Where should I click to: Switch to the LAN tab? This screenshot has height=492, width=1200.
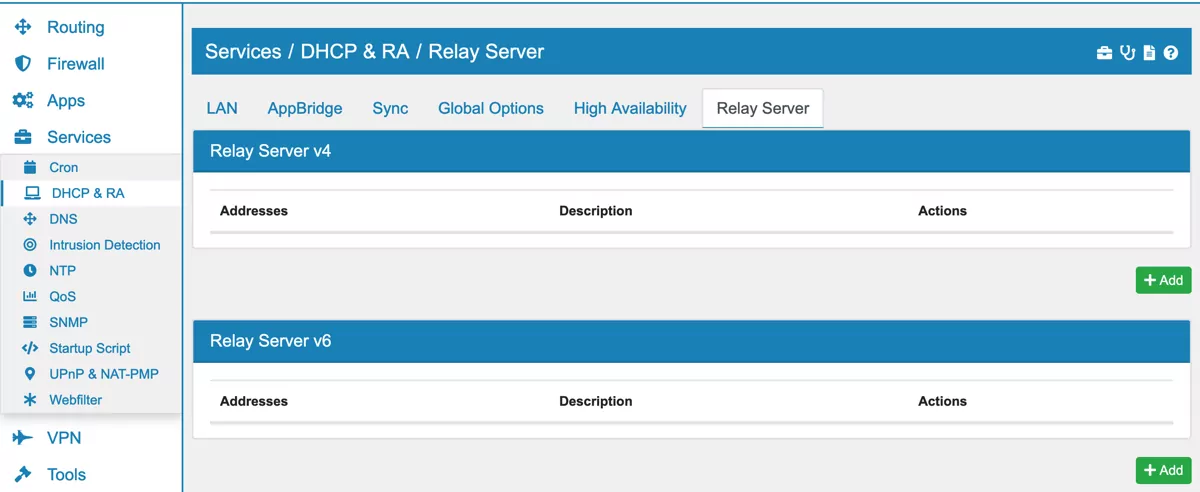coord(222,108)
